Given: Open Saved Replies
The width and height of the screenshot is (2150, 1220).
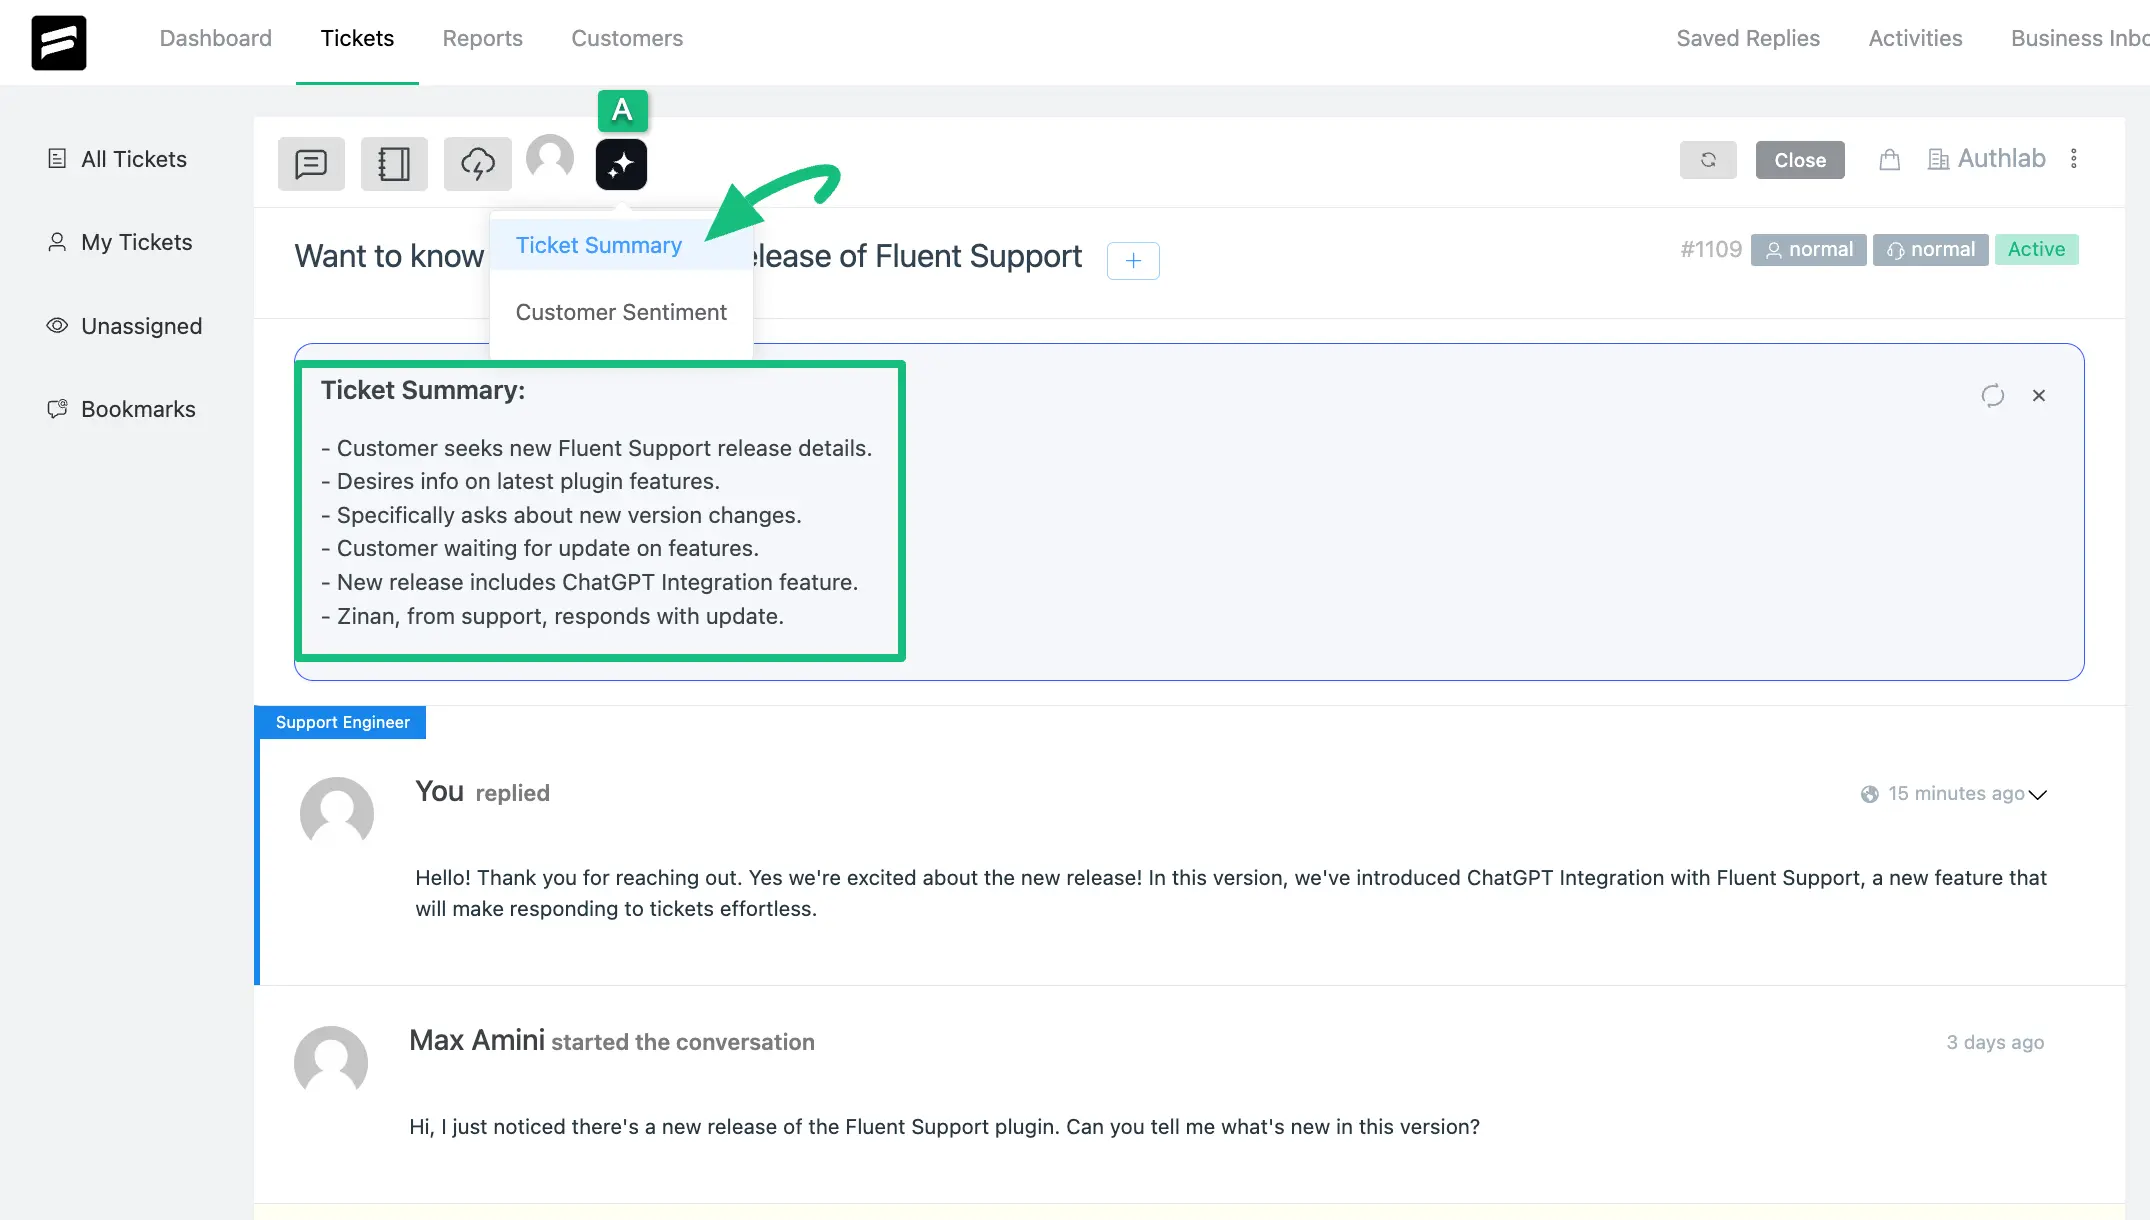Looking at the screenshot, I should (x=1748, y=38).
